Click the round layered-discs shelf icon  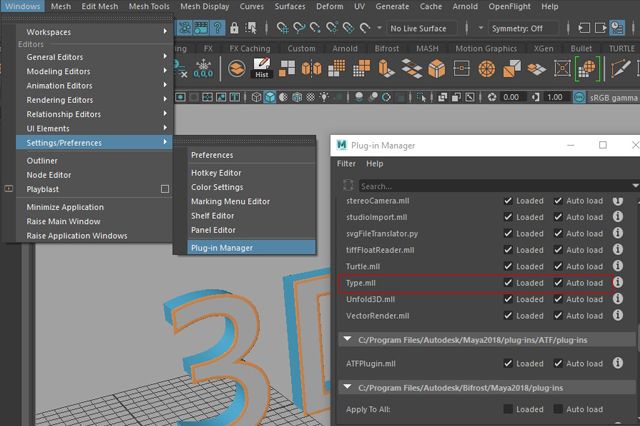point(237,68)
